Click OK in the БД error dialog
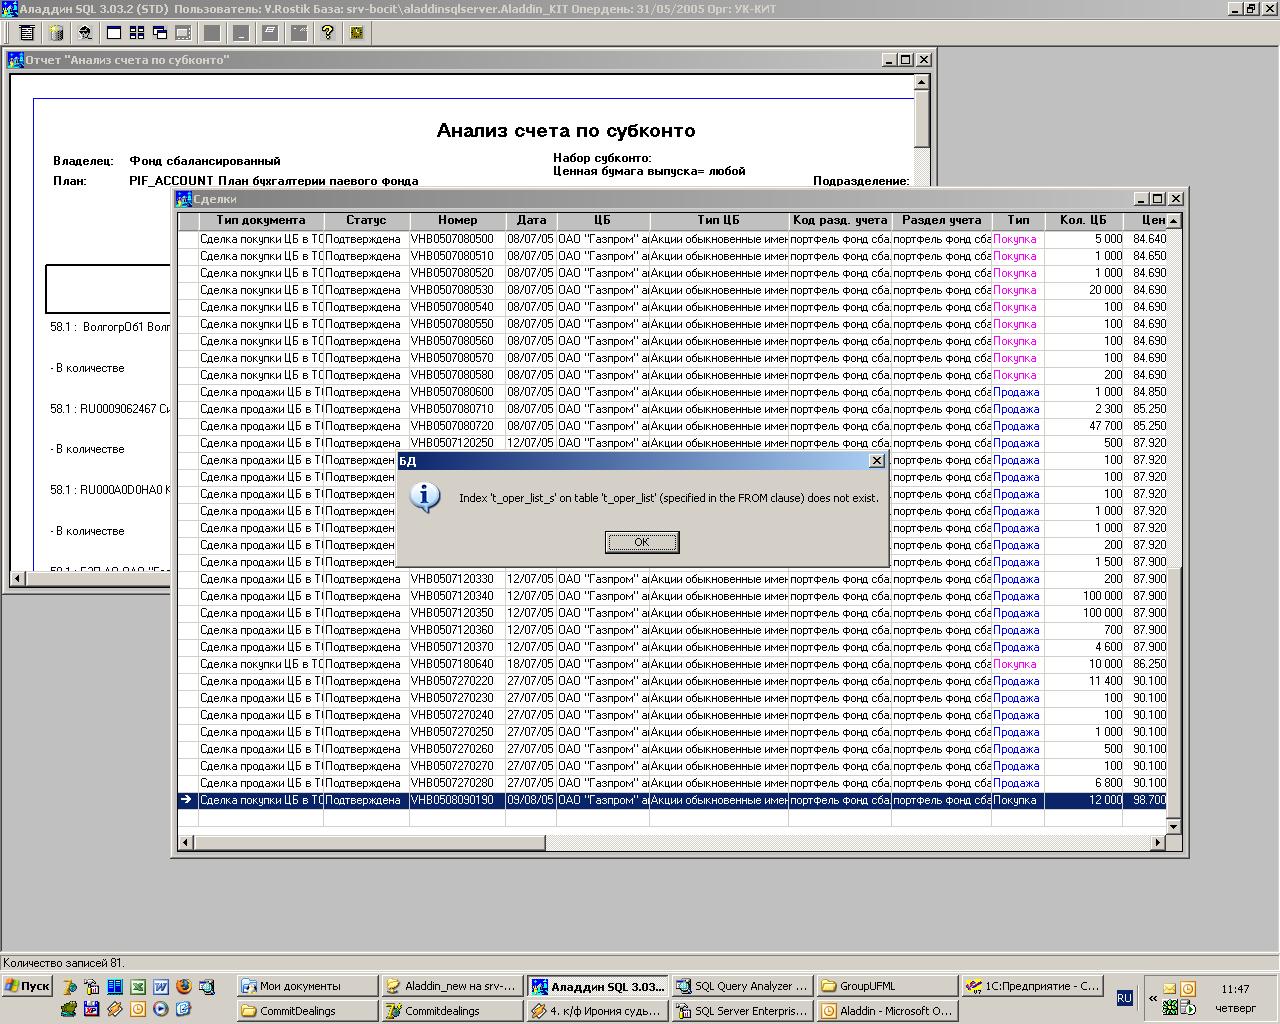This screenshot has width=1280, height=1024. pos(642,542)
